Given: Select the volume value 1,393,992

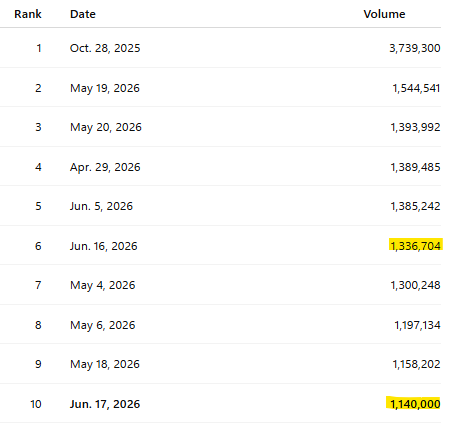Looking at the screenshot, I should 415,127.
